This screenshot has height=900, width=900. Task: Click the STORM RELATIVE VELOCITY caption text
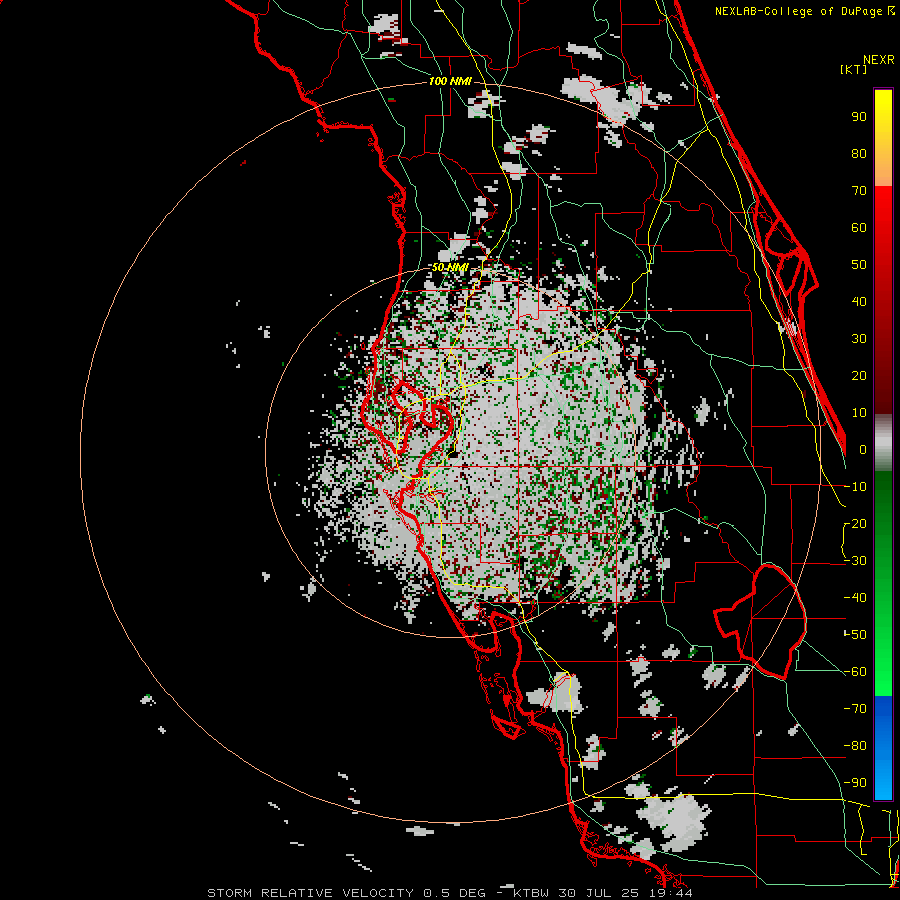(311, 893)
